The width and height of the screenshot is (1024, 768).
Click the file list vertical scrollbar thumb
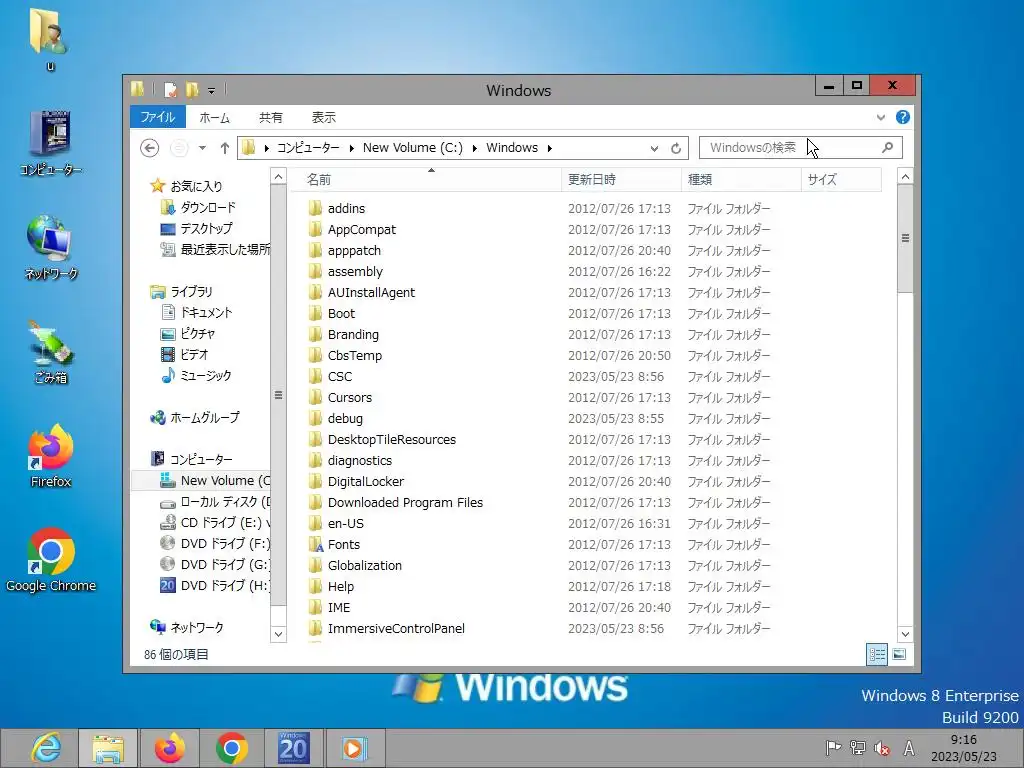[905, 238]
